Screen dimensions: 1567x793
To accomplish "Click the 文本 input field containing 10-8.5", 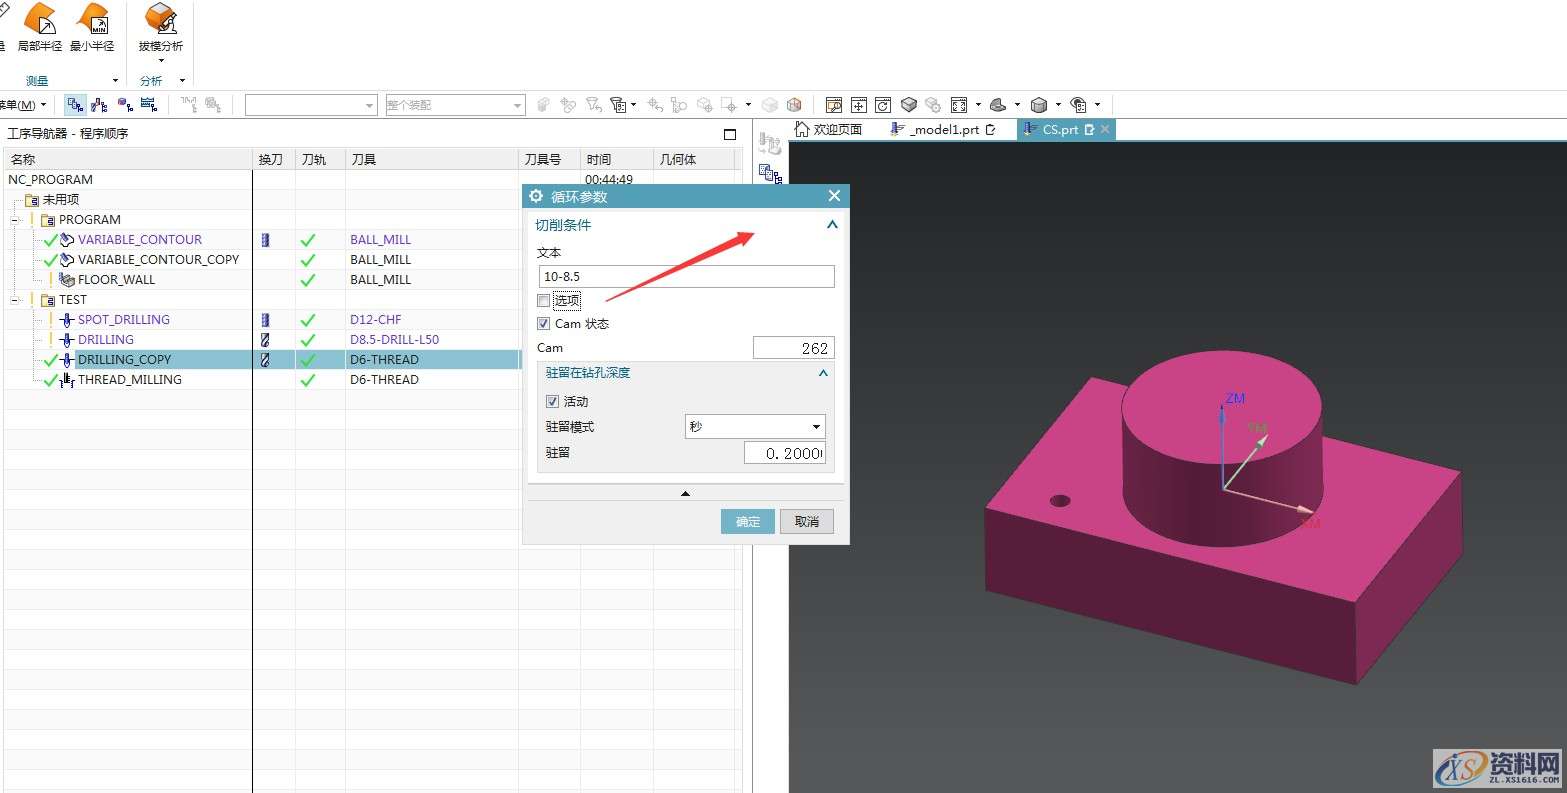I will pos(686,277).
